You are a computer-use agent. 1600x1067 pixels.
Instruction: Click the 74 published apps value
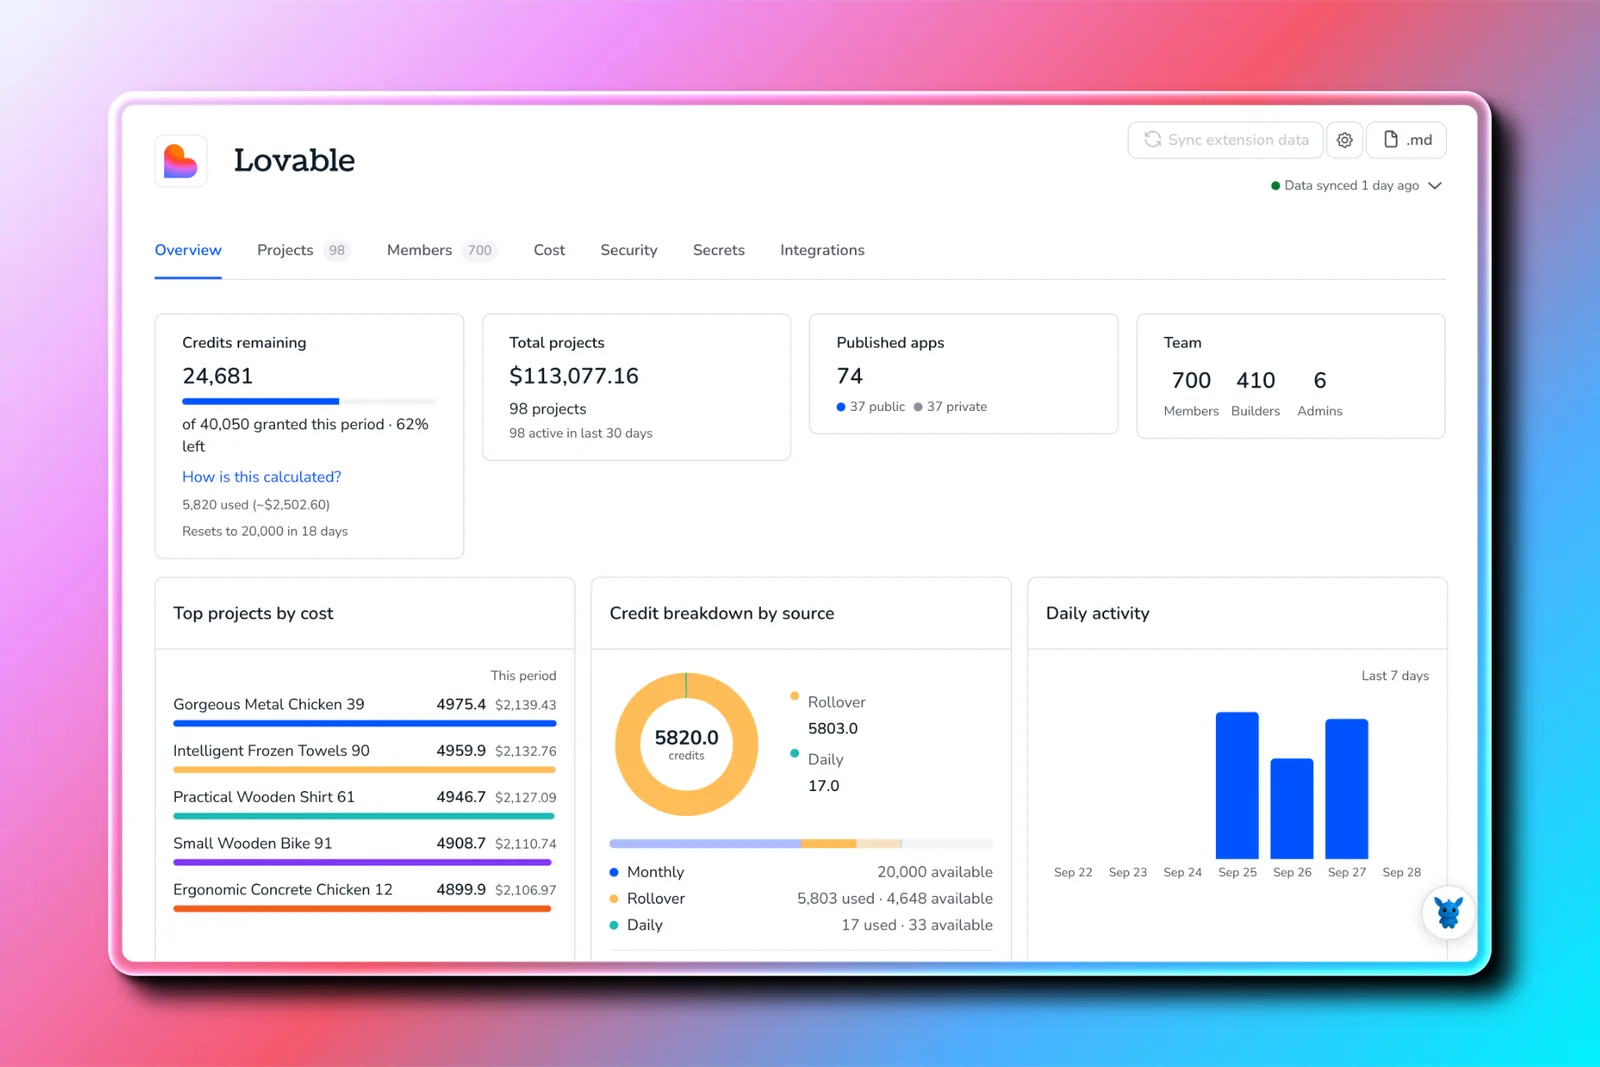coord(850,376)
